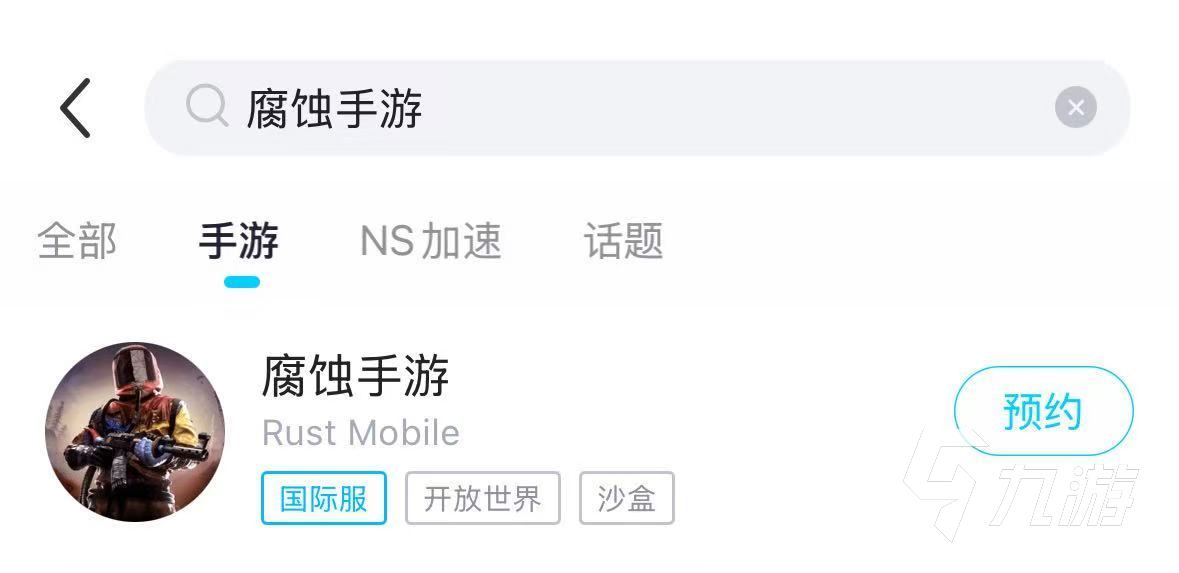Select the 开放世界 tag

click(x=483, y=498)
